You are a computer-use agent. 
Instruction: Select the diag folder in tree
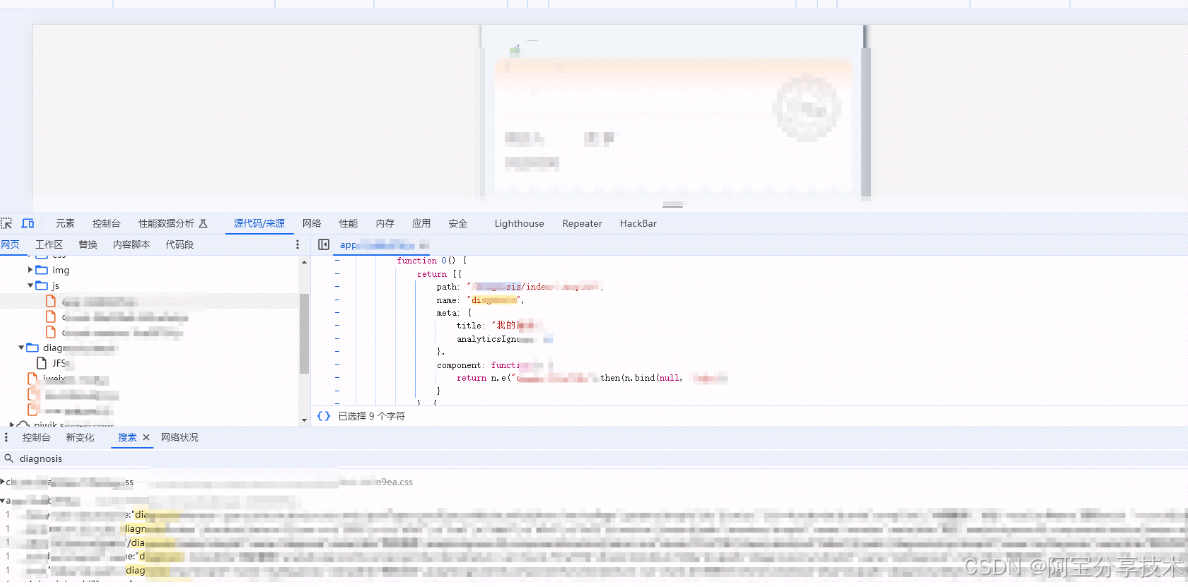72,348
